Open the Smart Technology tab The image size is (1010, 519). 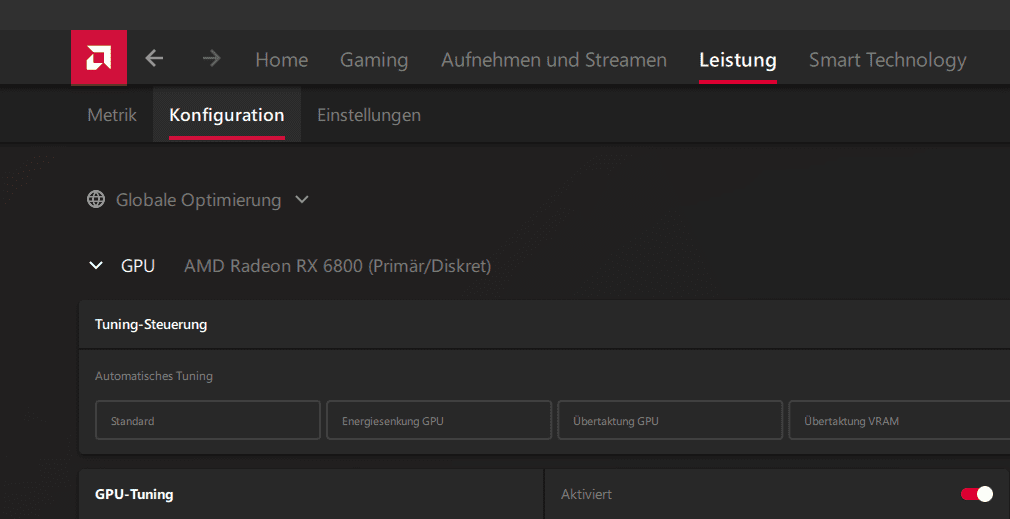click(x=888, y=60)
